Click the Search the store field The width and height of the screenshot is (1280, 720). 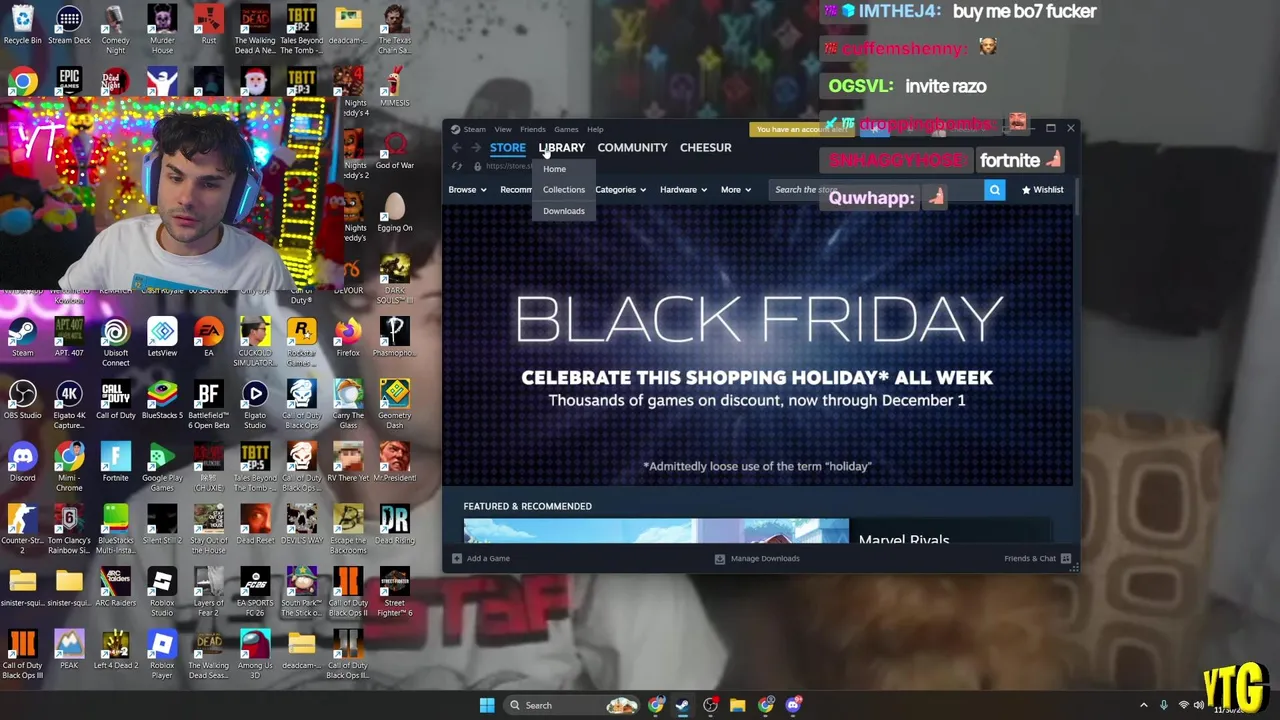point(878,189)
